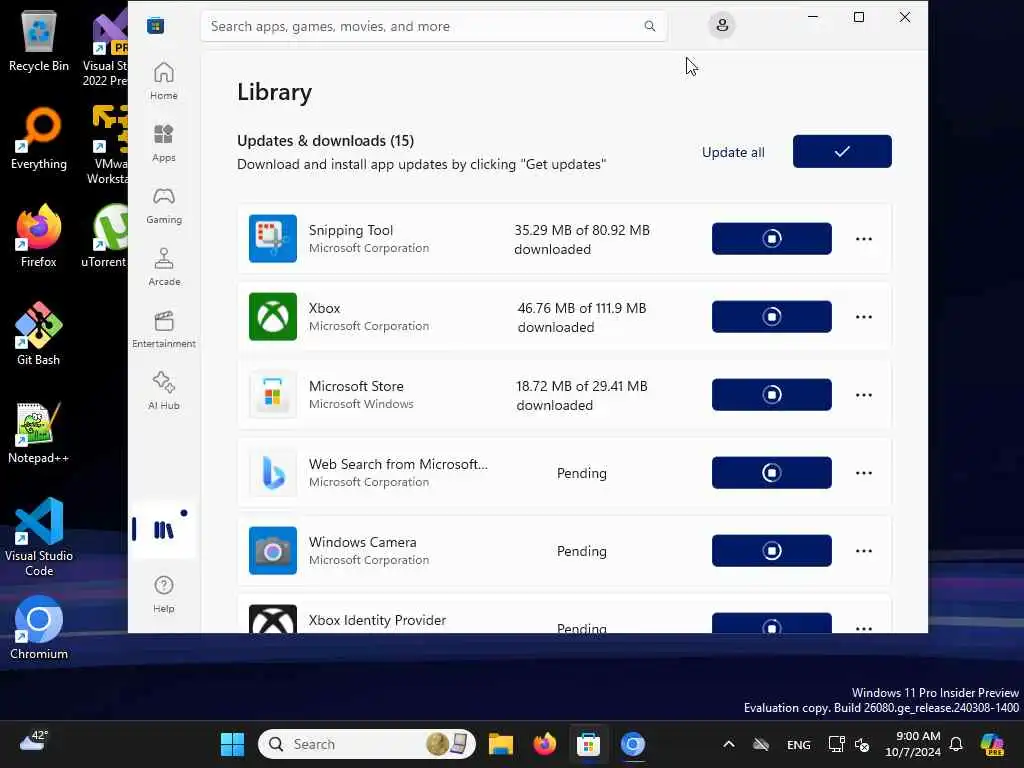Click '18.72 MB of 29.41 MB downloaded' text
Viewport: 1024px width, 768px height.
coord(581,395)
